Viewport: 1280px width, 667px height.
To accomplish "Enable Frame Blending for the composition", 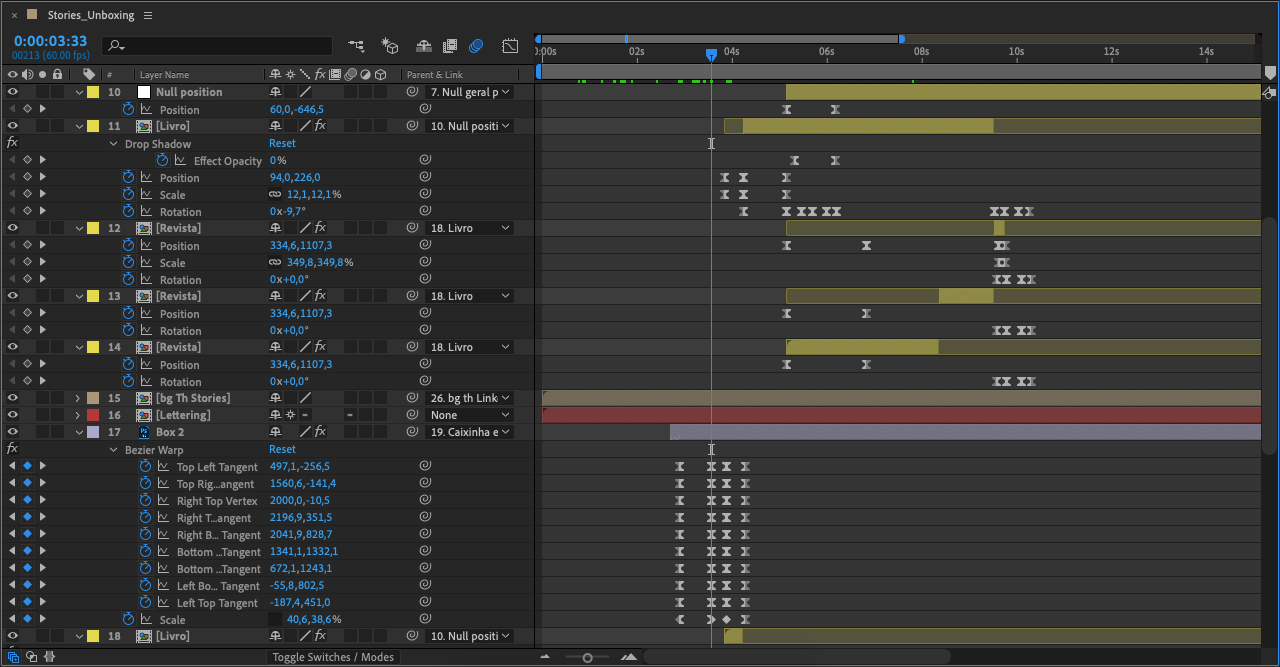I will [x=450, y=46].
